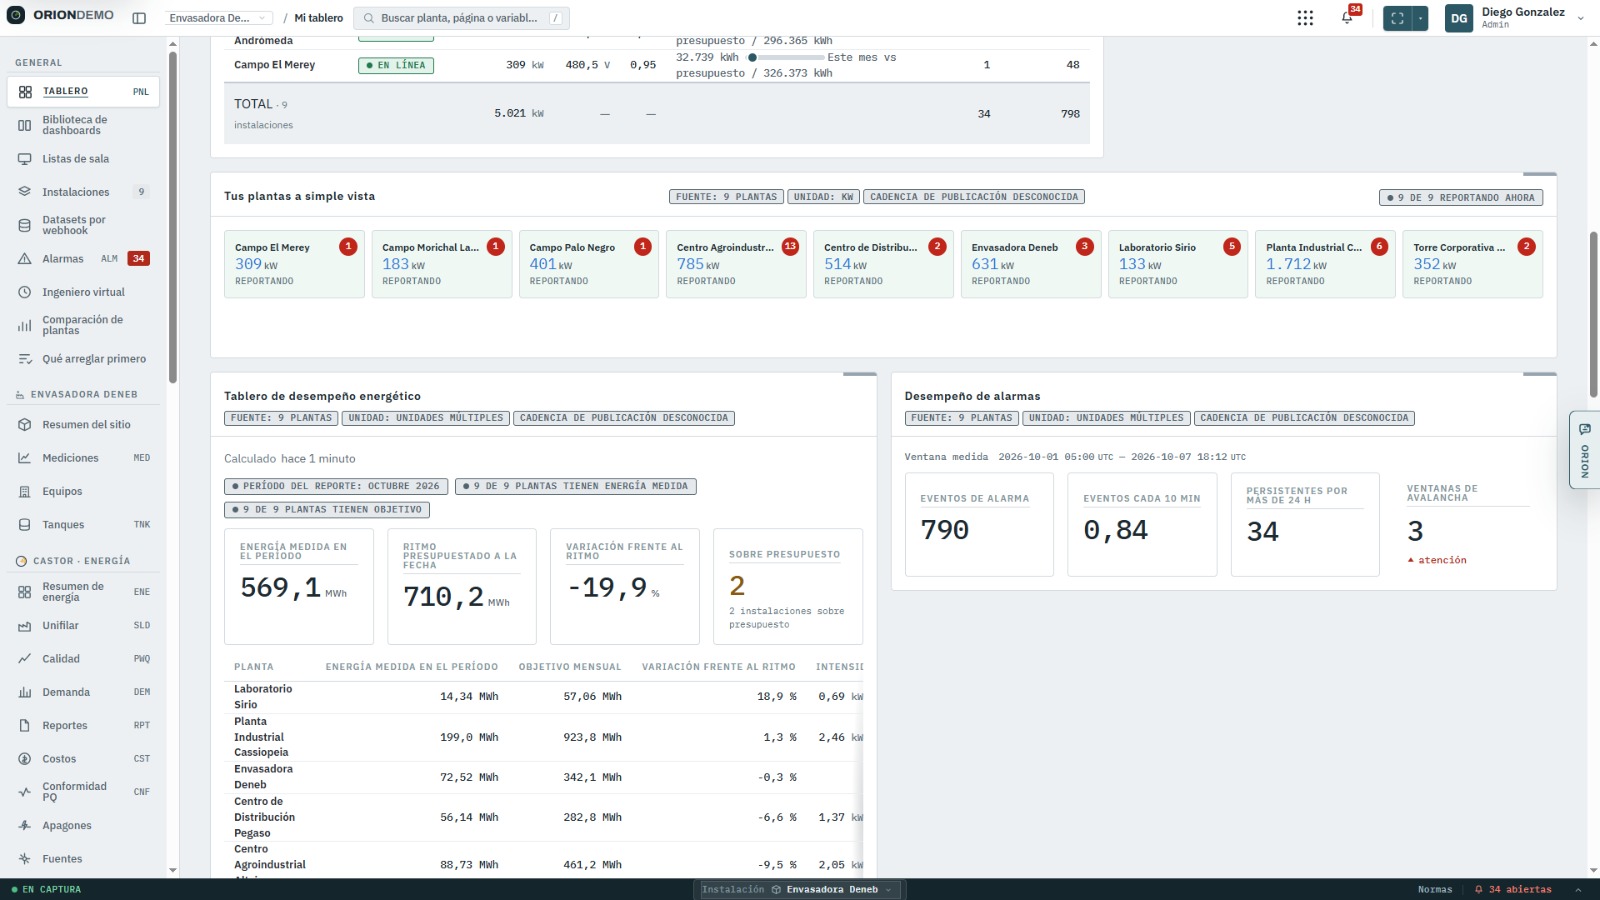Screen dimensions: 1600x900
Task: Open Tablero in the sidebar
Action: click(x=83, y=91)
